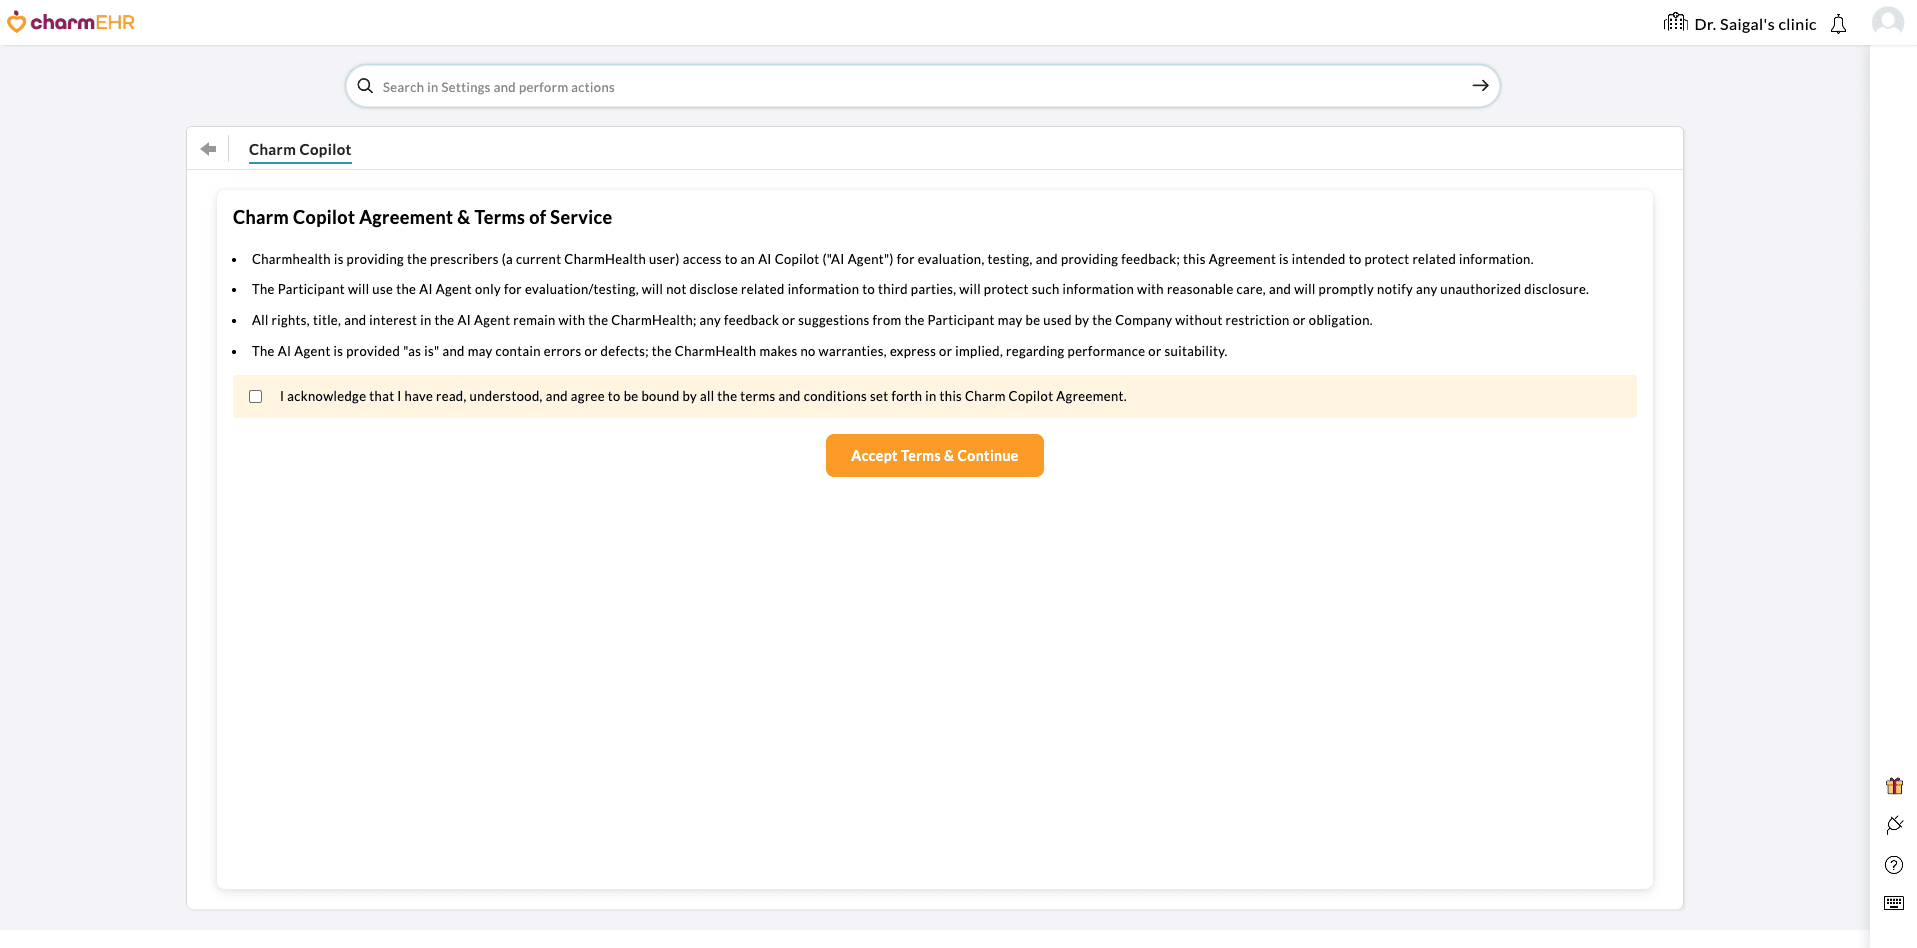Click the Settings search field
The width and height of the screenshot is (1917, 948).
tap(922, 86)
